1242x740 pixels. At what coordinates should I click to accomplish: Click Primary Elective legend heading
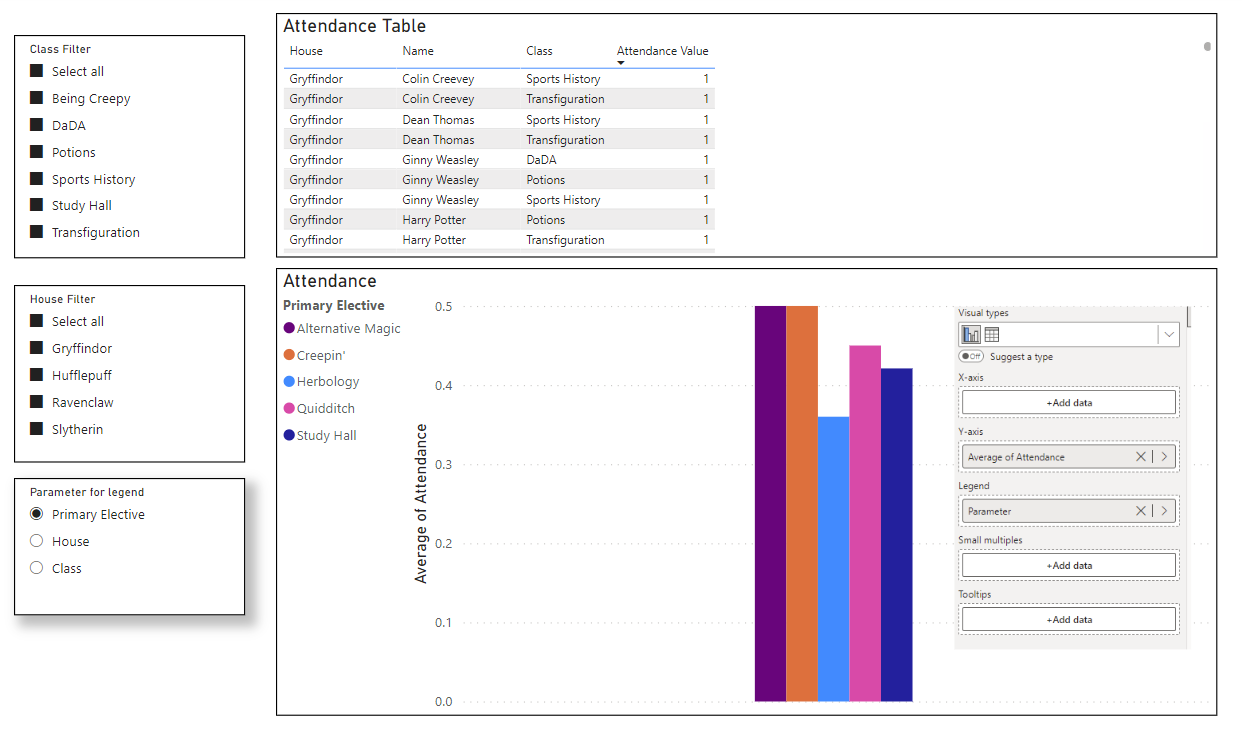(x=334, y=306)
